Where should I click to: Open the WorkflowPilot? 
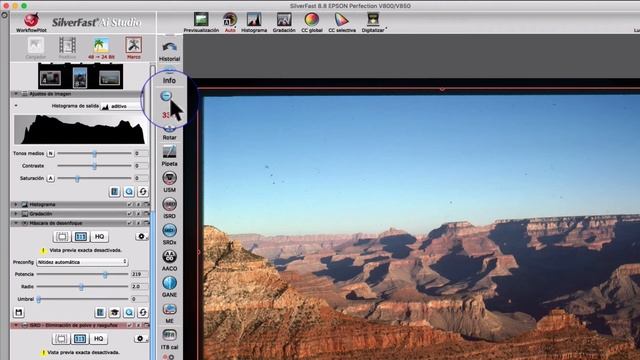click(x=31, y=22)
